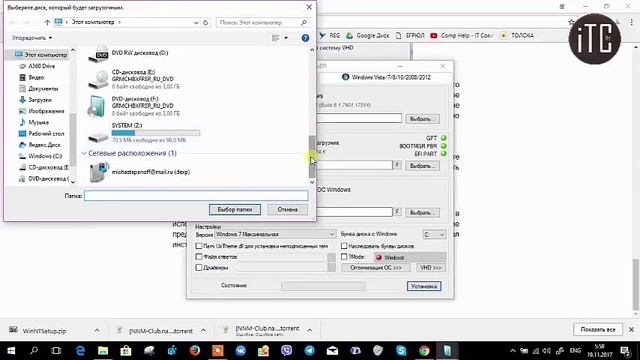Open first NNM-Club torrent download options arrow

tap(203, 330)
